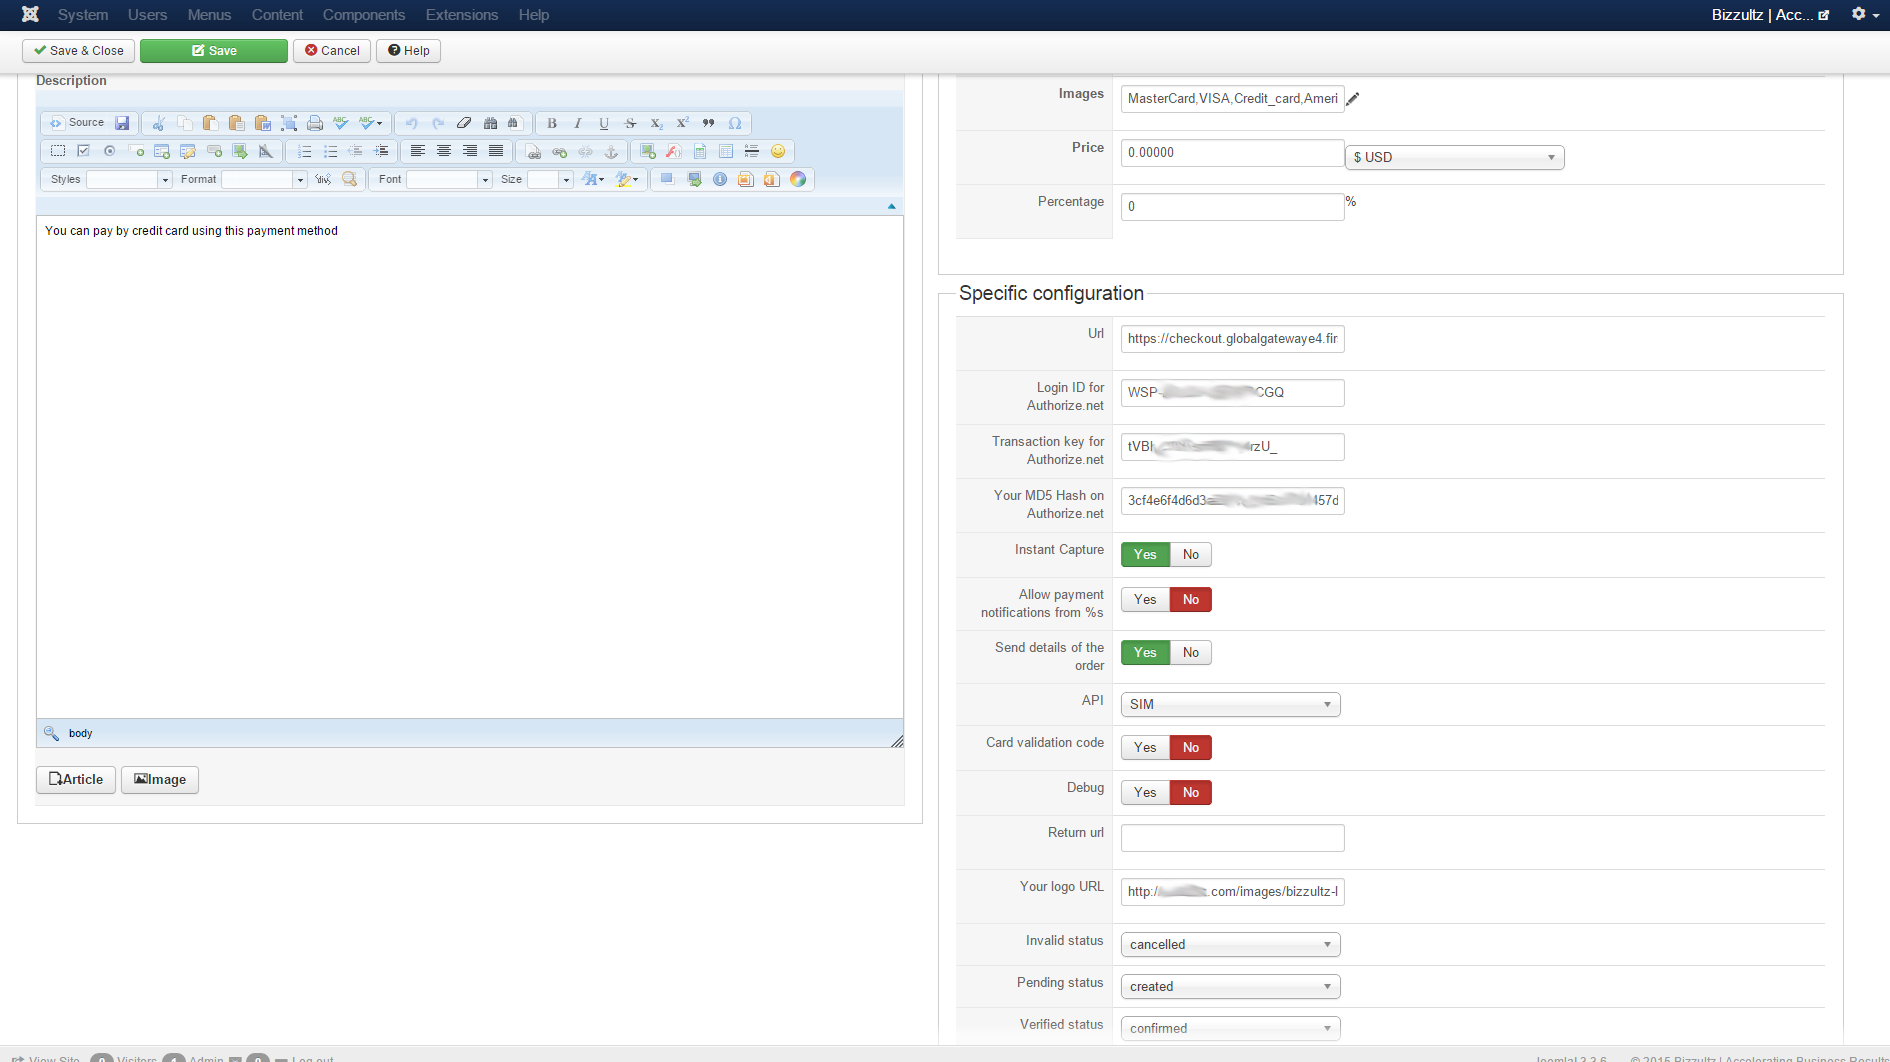1890x1062 pixels.
Task: Insert a horizontal line
Action: [x=752, y=151]
